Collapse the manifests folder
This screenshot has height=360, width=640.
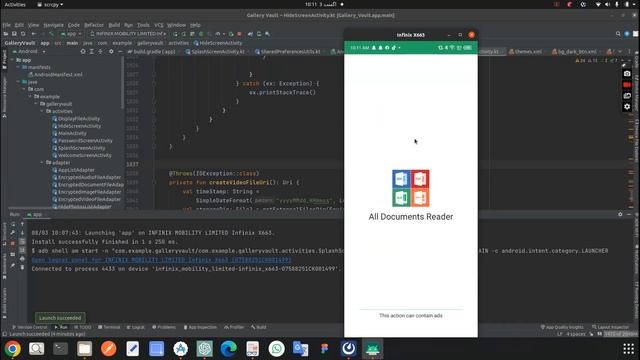19,67
